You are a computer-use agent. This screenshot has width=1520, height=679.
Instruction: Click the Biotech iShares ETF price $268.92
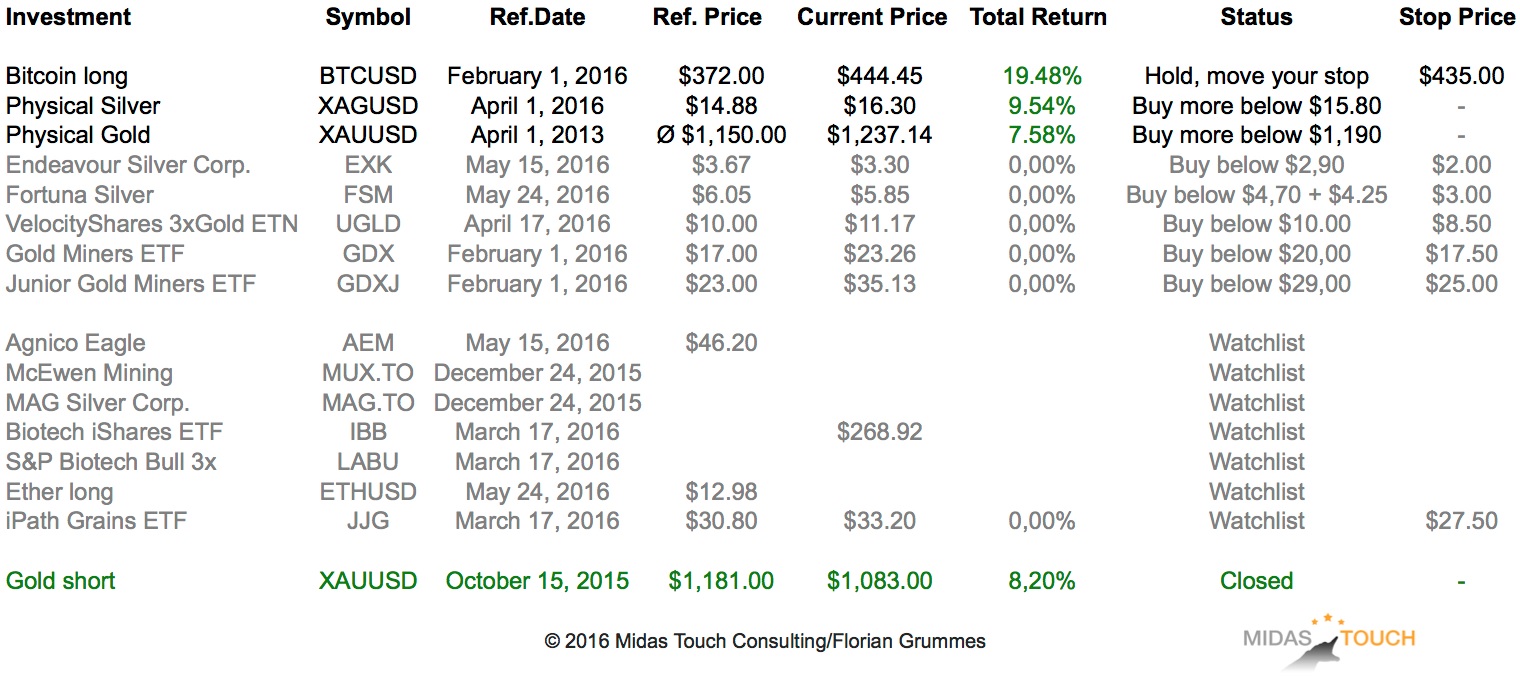879,432
